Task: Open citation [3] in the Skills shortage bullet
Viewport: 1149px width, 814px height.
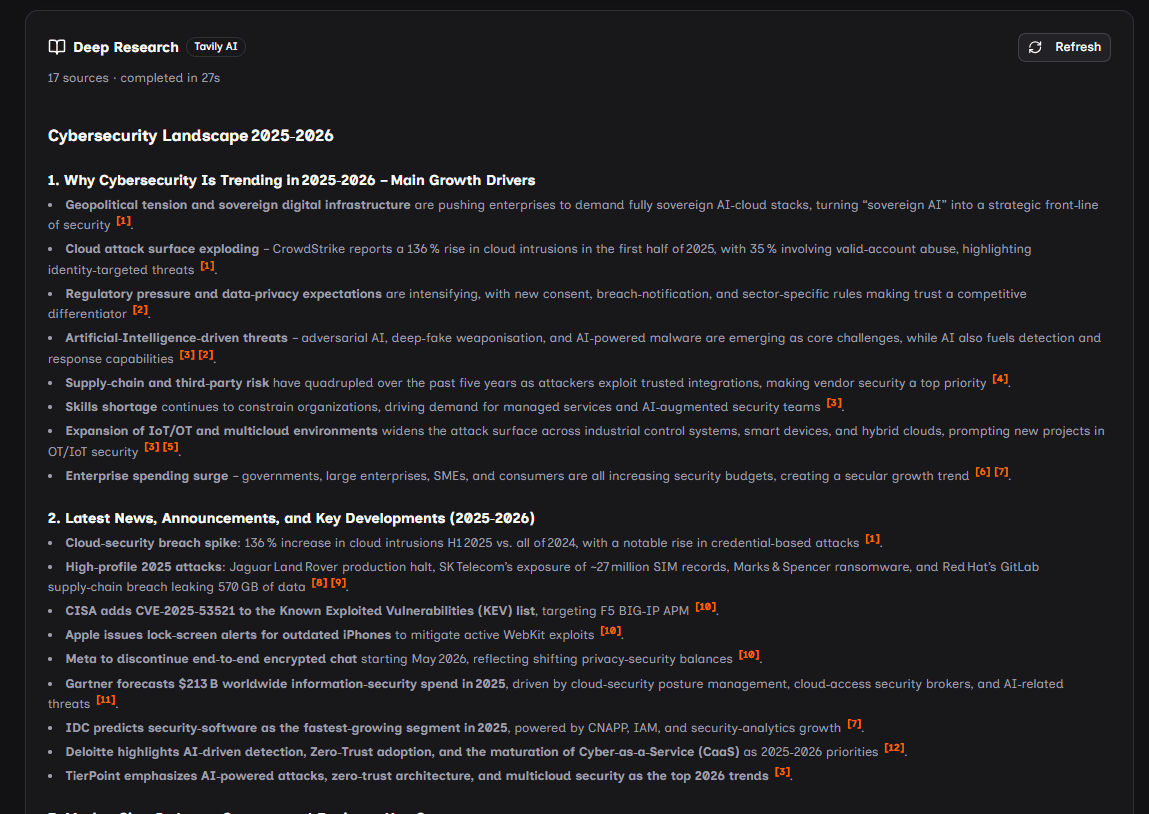Action: (x=834, y=403)
